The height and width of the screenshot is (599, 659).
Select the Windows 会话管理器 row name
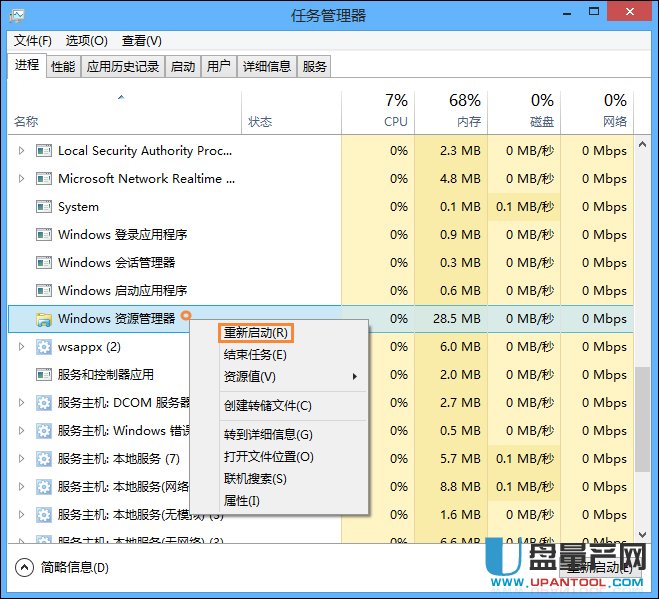(116, 263)
